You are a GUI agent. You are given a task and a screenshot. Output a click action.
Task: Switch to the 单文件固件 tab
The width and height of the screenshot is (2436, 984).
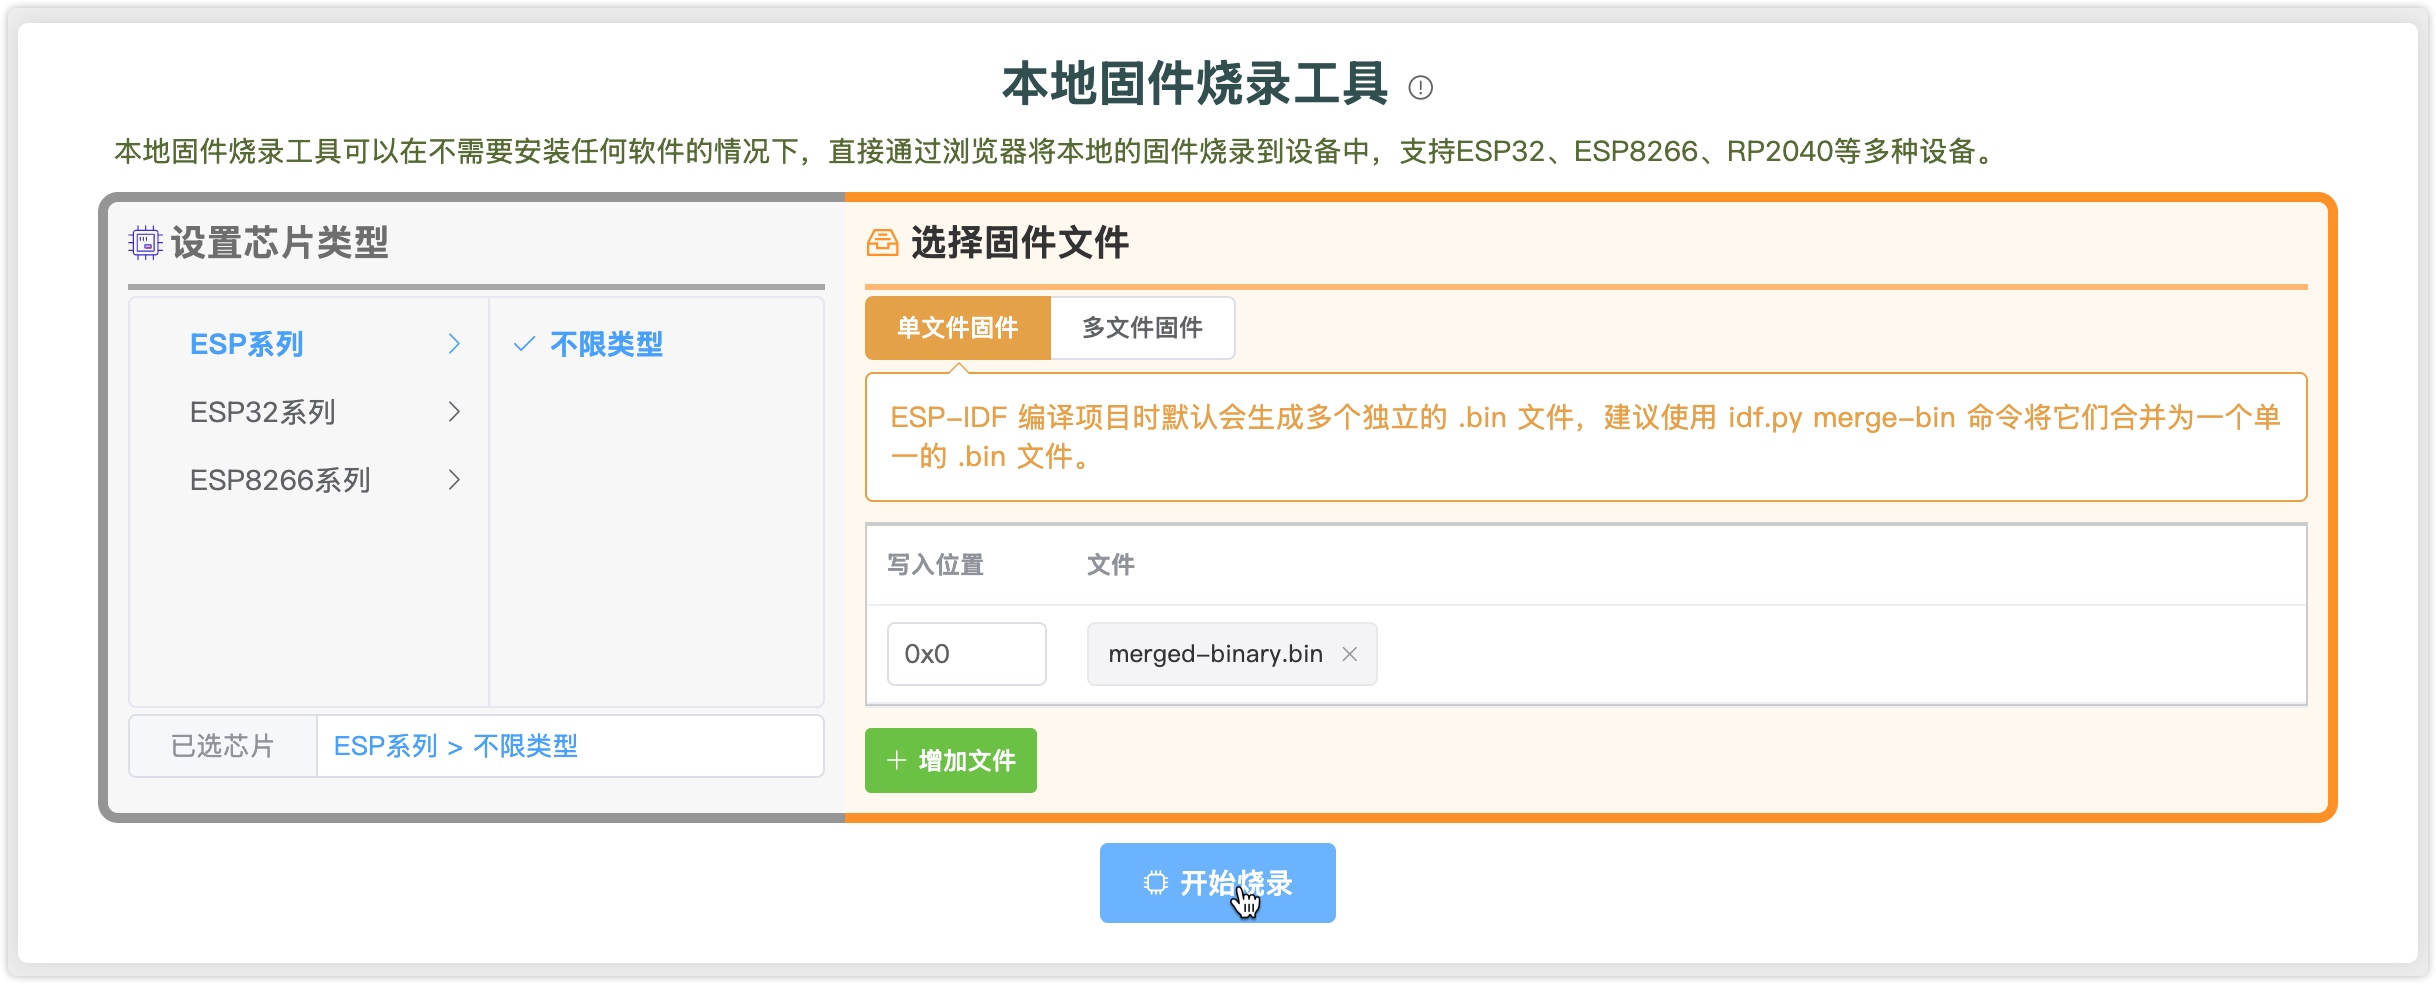(957, 328)
